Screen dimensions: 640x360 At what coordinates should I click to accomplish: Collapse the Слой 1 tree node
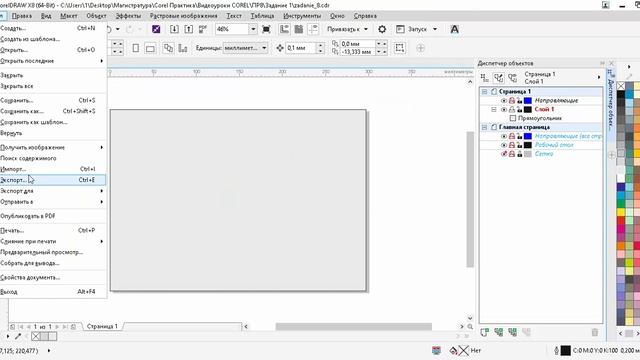(494, 109)
